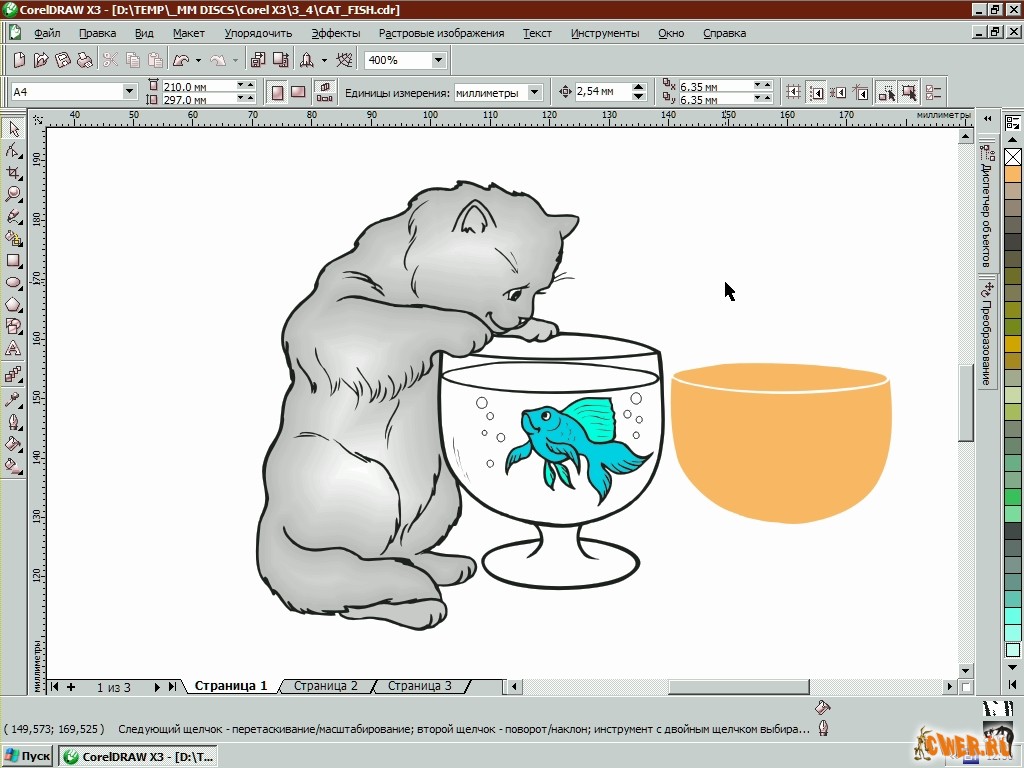
Task: Click the Print icon in toolbar
Action: [x=85, y=60]
